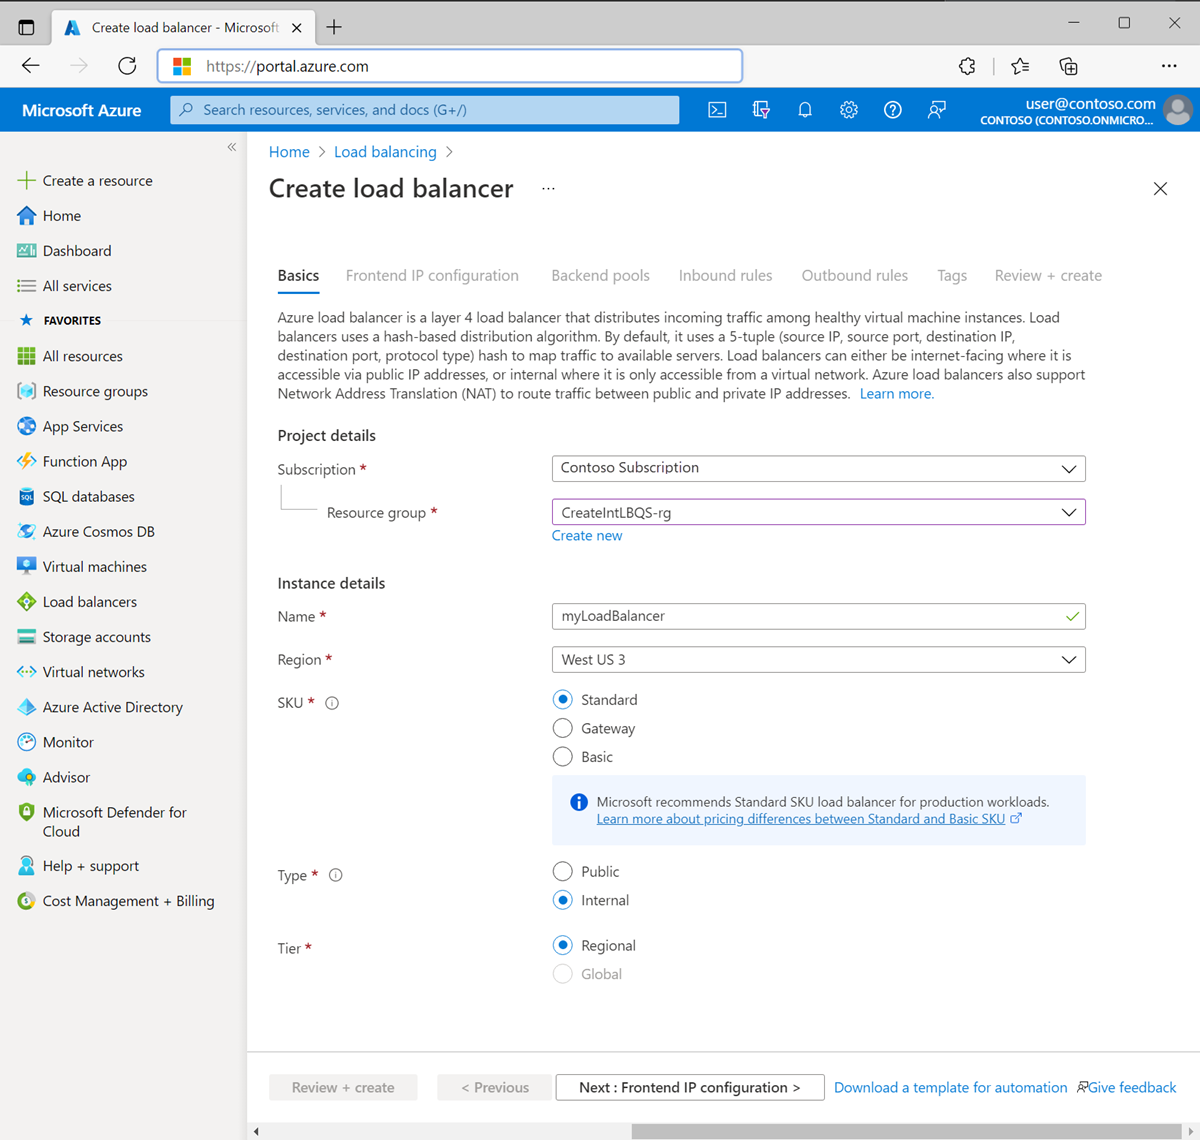1200x1140 pixels.
Task: Click the All resources grid icon
Action: pyautogui.click(x=26, y=356)
